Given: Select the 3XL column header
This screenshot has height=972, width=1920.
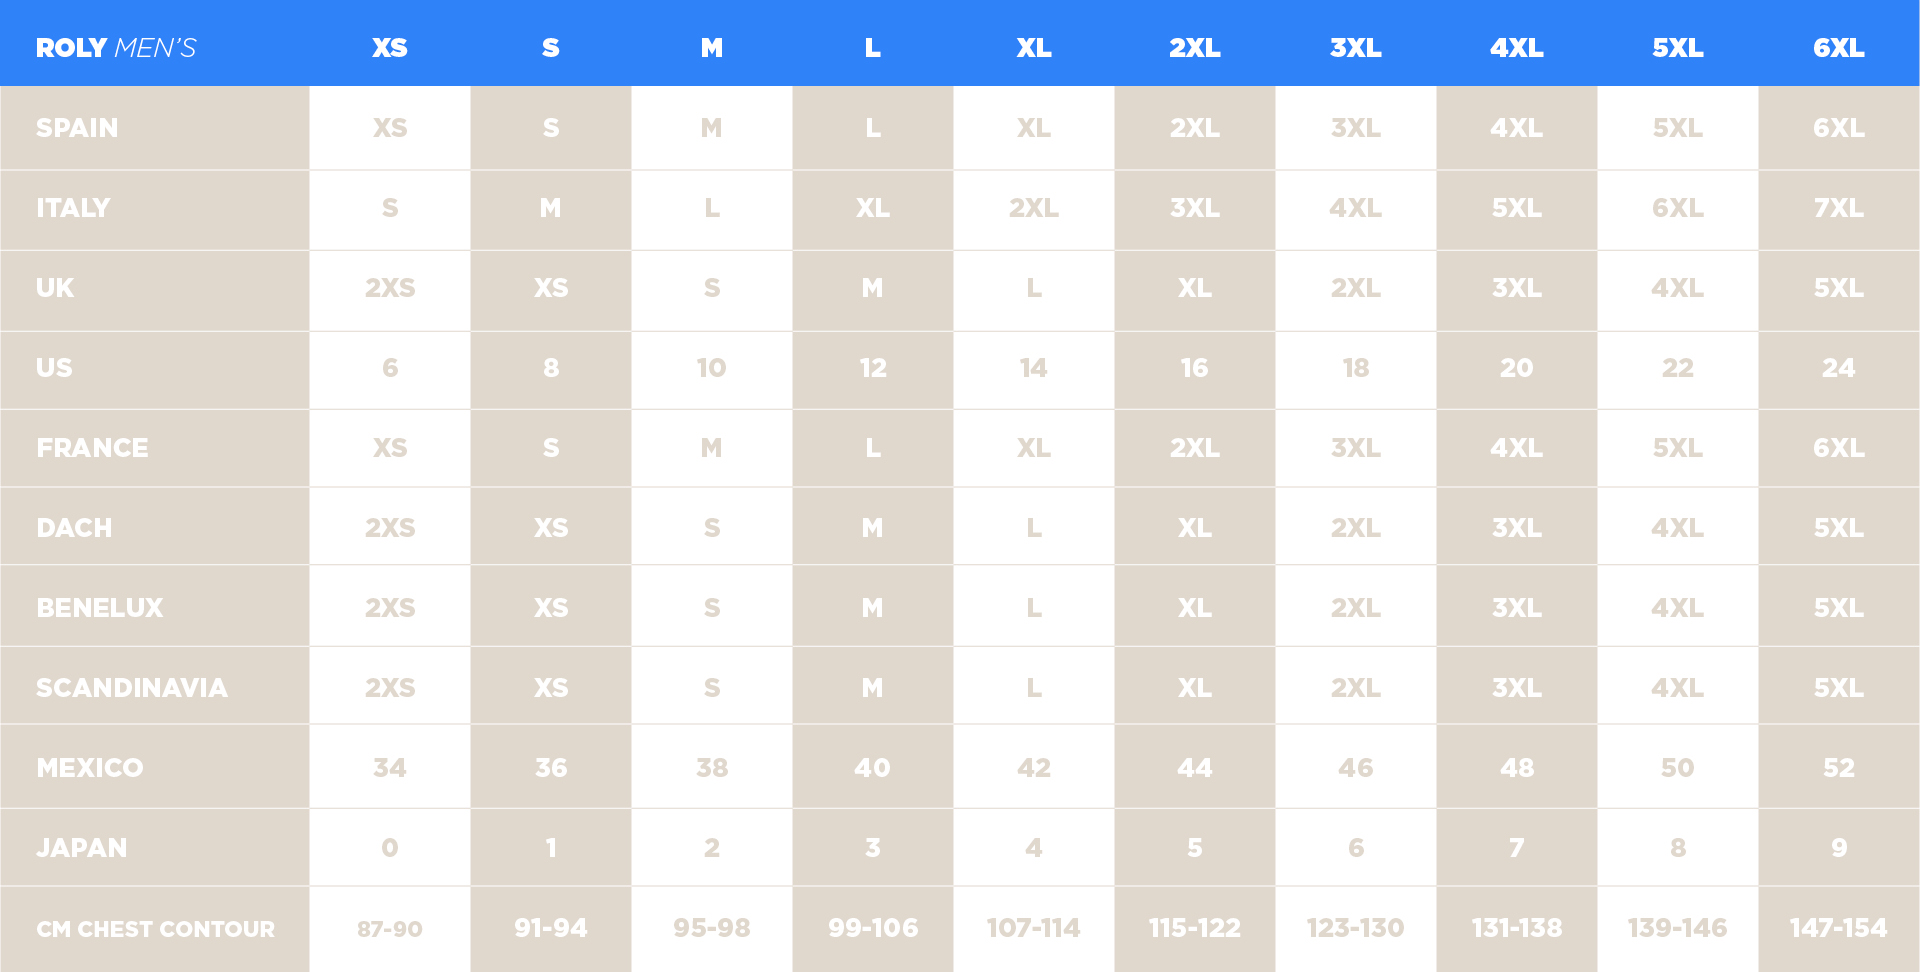Looking at the screenshot, I should (1355, 48).
